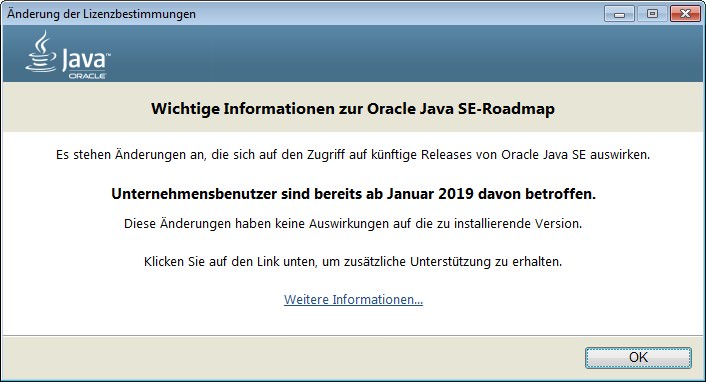The height and width of the screenshot is (382, 706).
Task: Click the heading Wichtige Informationen zur Oracle Java SE-Roadmap
Action: (x=353, y=109)
